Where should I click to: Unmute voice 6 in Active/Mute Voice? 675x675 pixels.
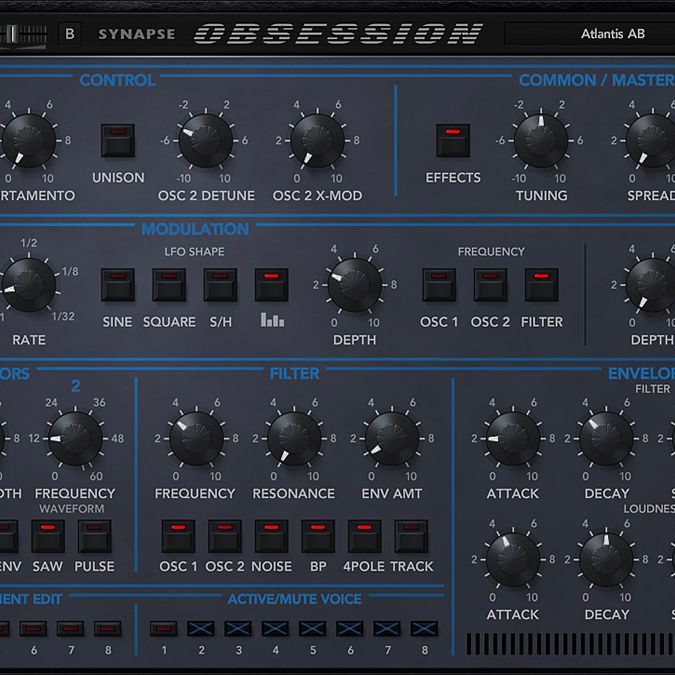click(350, 629)
